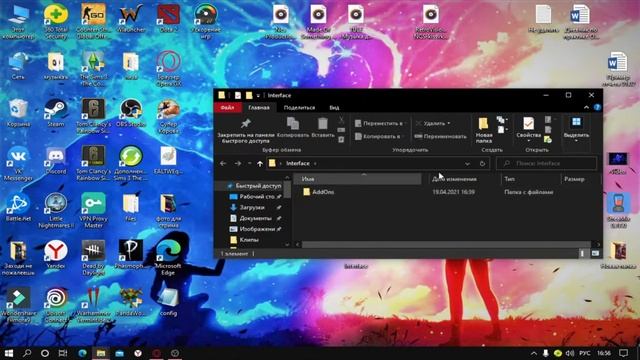Click the blue Help question mark icon
Screen dimensions: 640x360
[x=597, y=107]
